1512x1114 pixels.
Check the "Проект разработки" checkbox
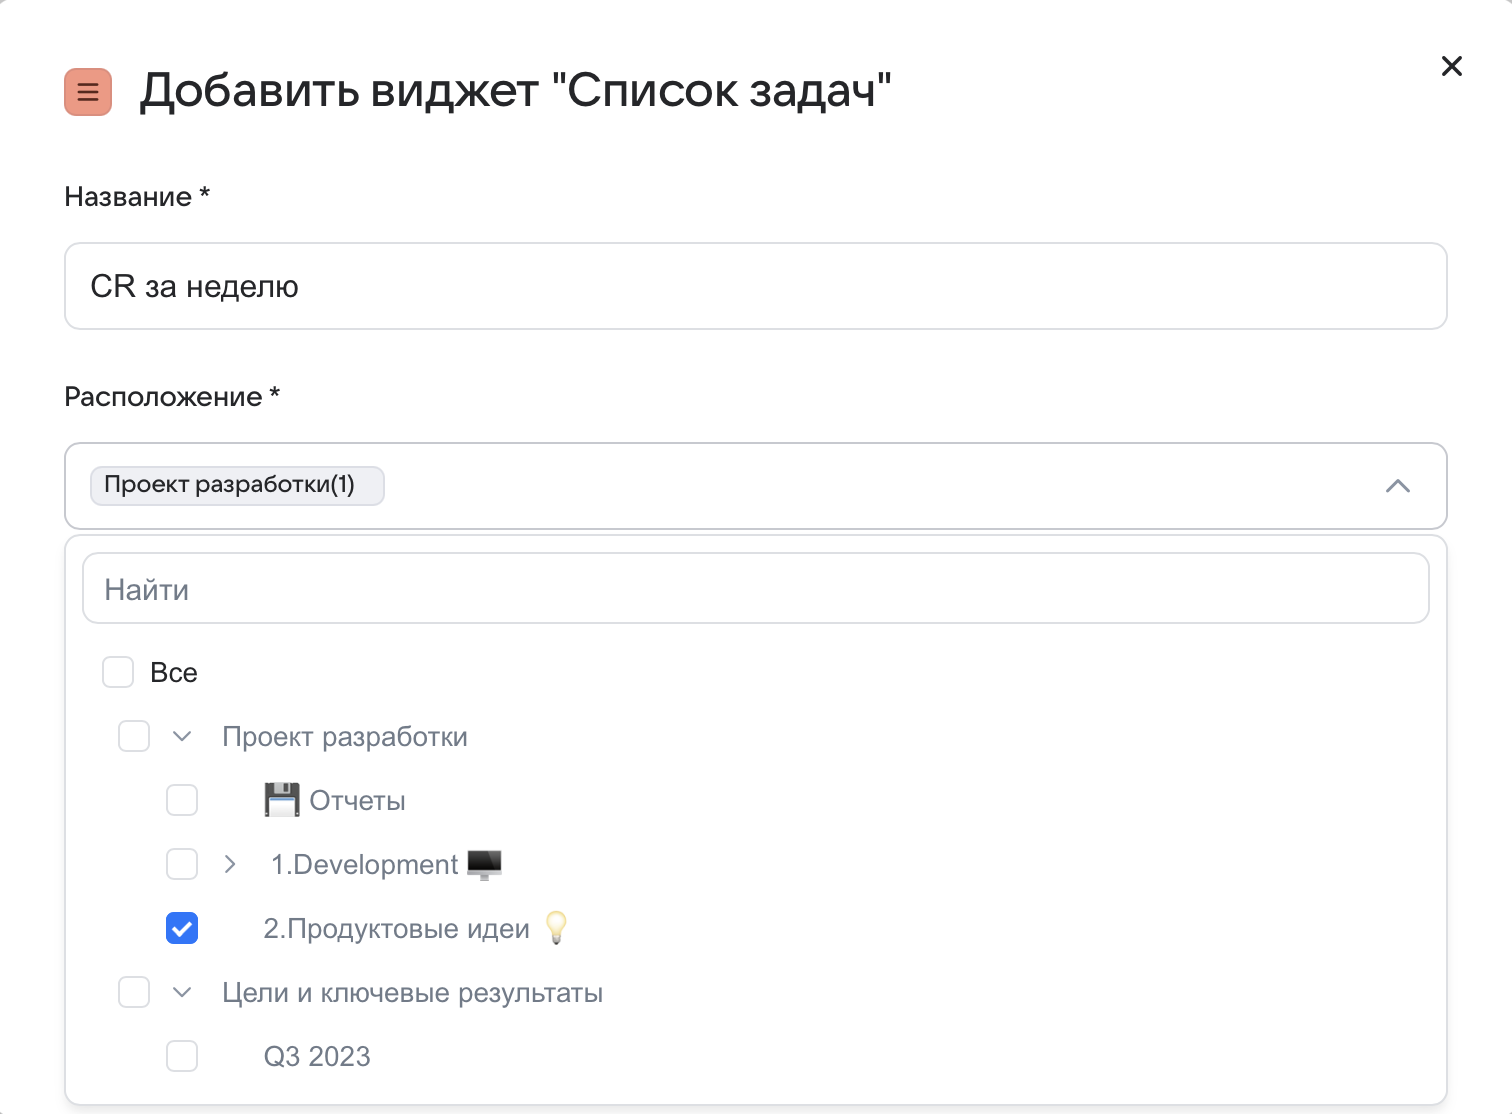[134, 736]
